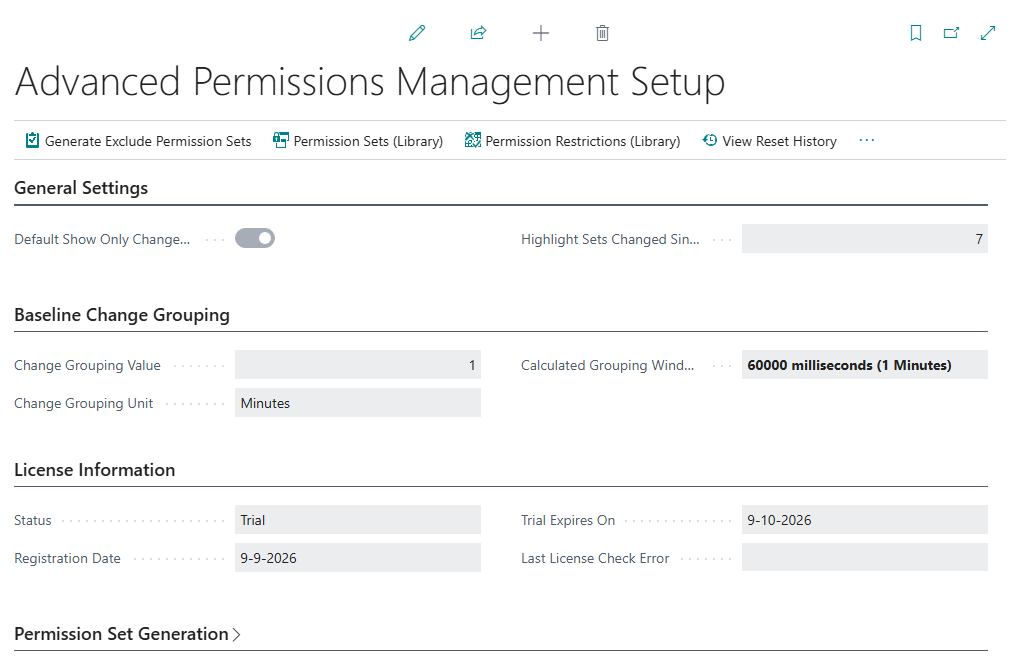This screenshot has width=1030, height=665.
Task: Click the share icon
Action: [478, 33]
